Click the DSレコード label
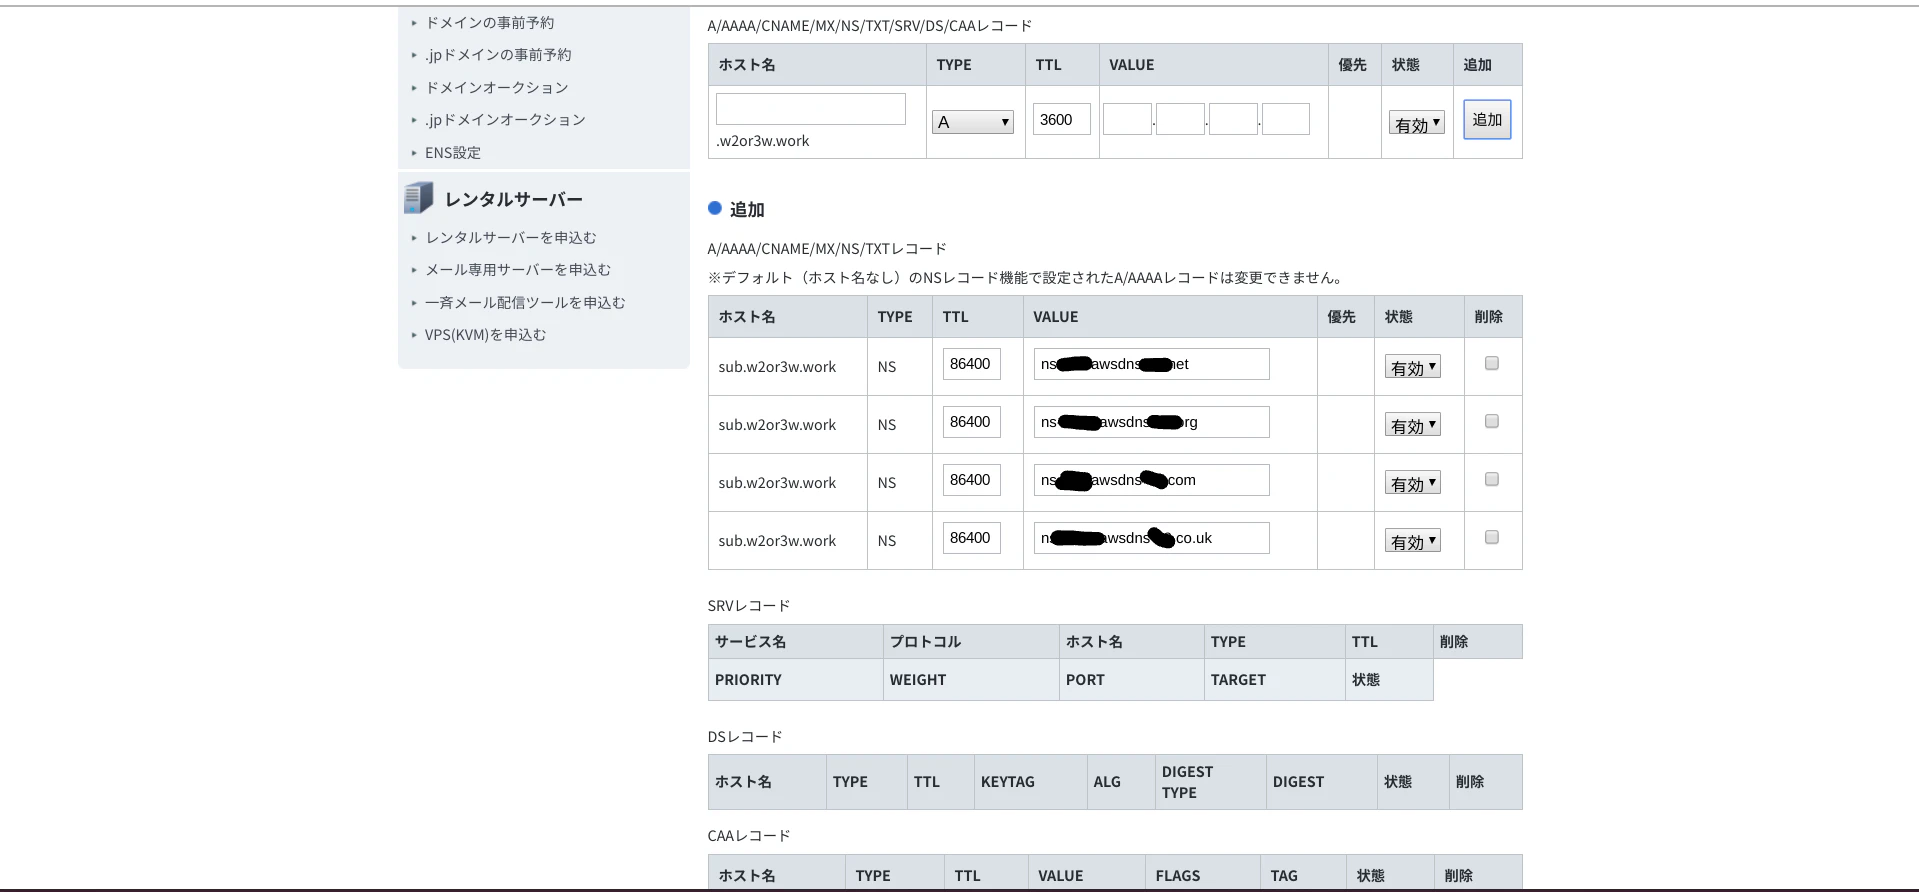The width and height of the screenshot is (1919, 892). click(x=745, y=736)
